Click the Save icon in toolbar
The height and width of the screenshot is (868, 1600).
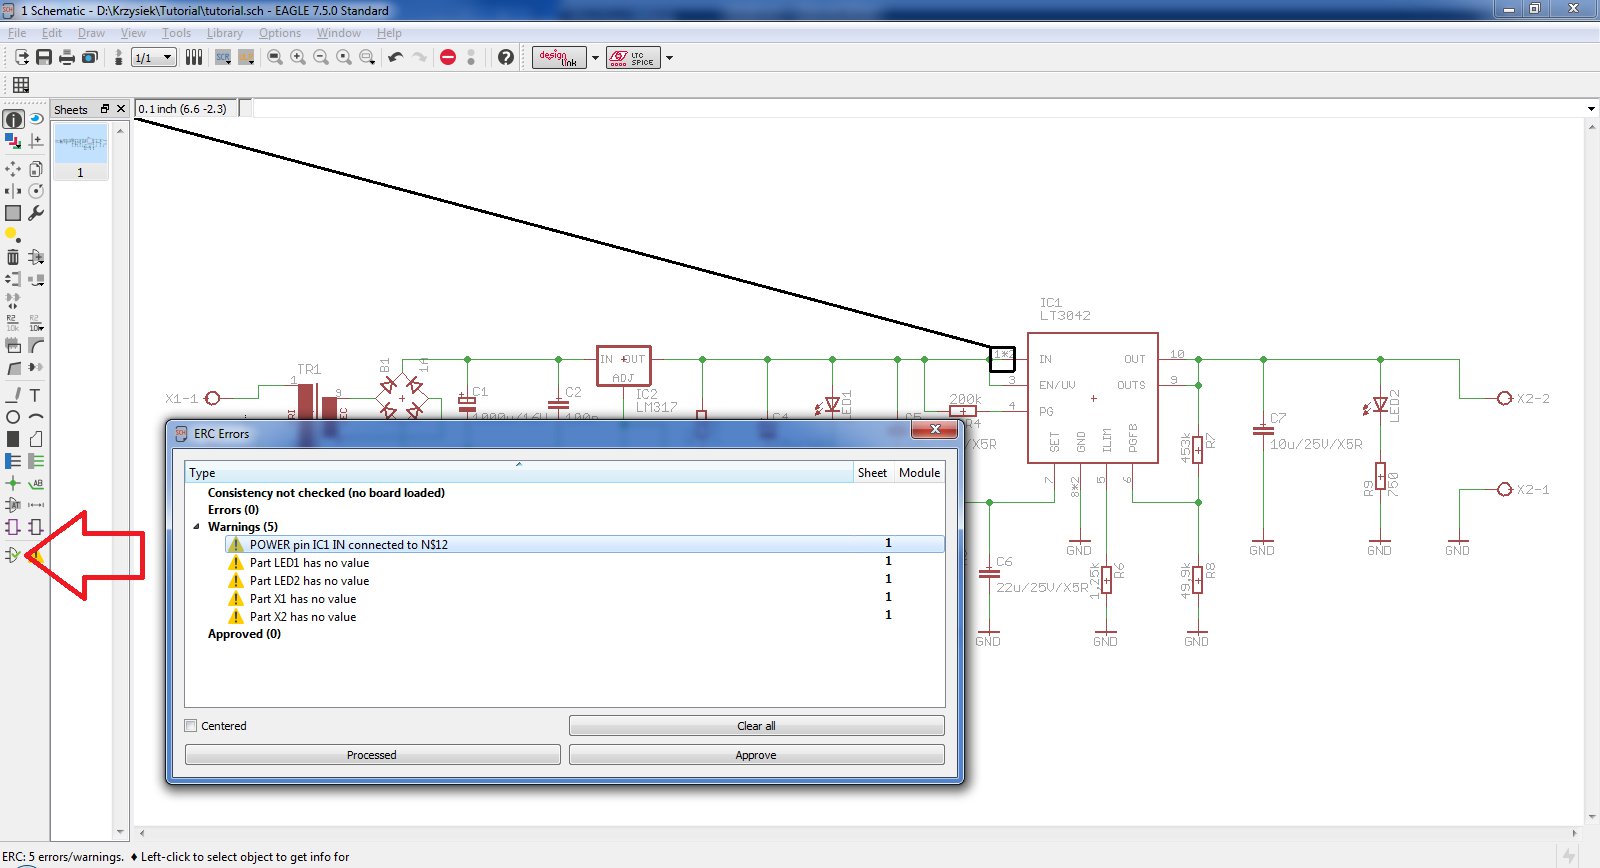coord(44,58)
